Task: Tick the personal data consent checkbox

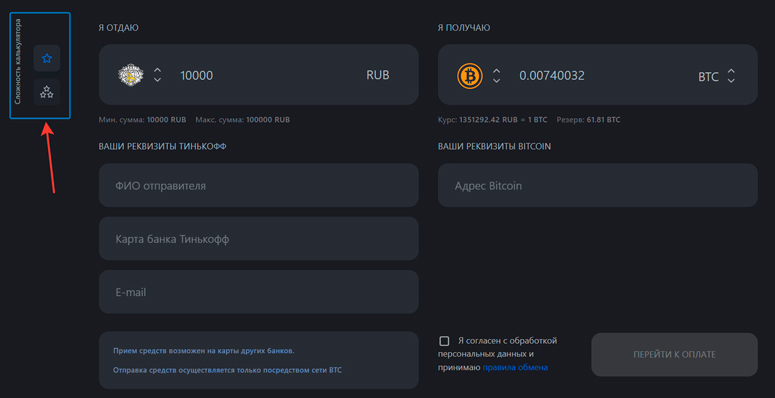Action: coord(444,341)
